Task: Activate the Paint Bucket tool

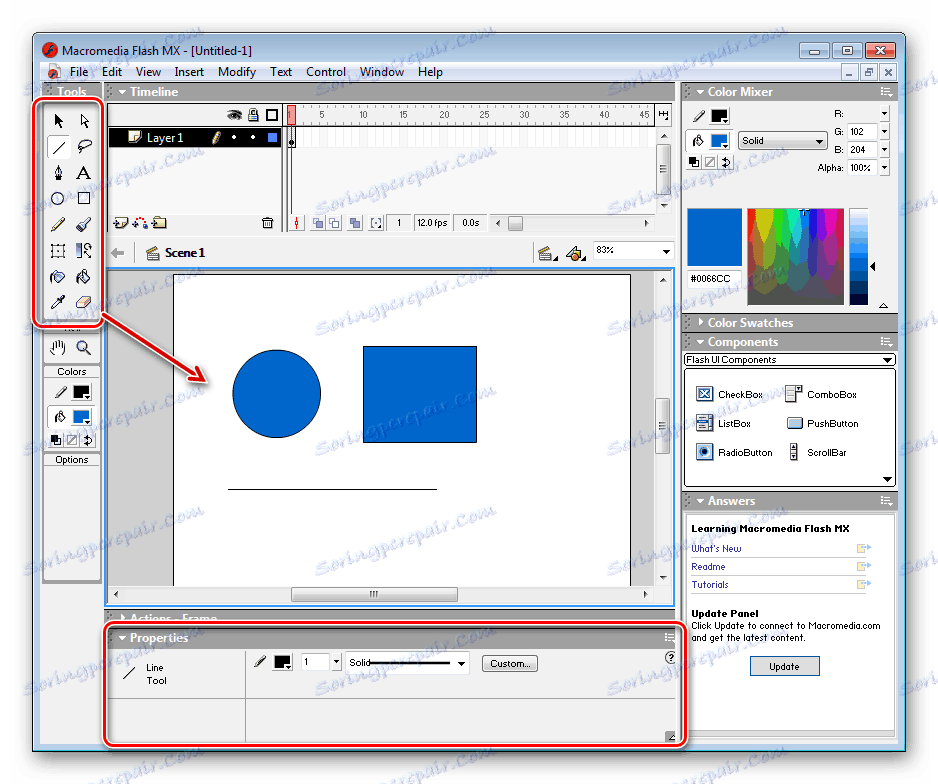Action: tap(84, 277)
